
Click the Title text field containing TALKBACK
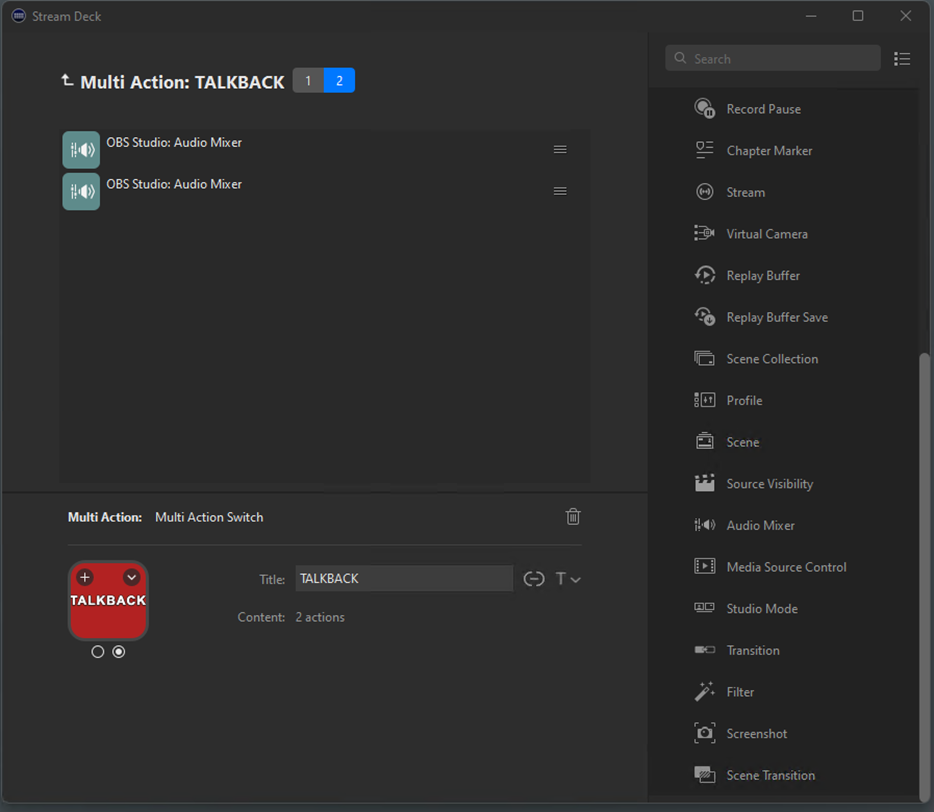[404, 578]
